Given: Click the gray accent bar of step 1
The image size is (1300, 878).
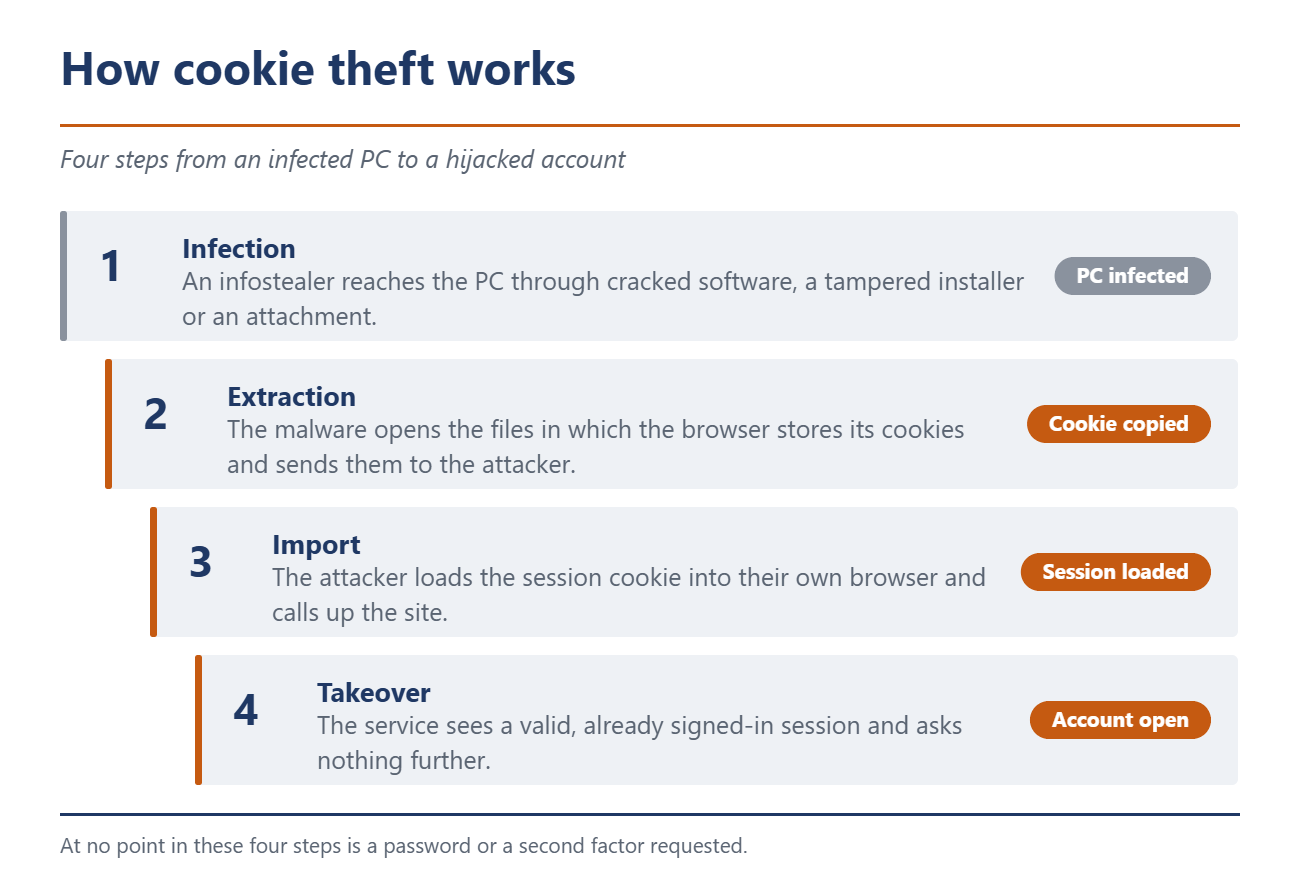Looking at the screenshot, I should pyautogui.click(x=63, y=276).
